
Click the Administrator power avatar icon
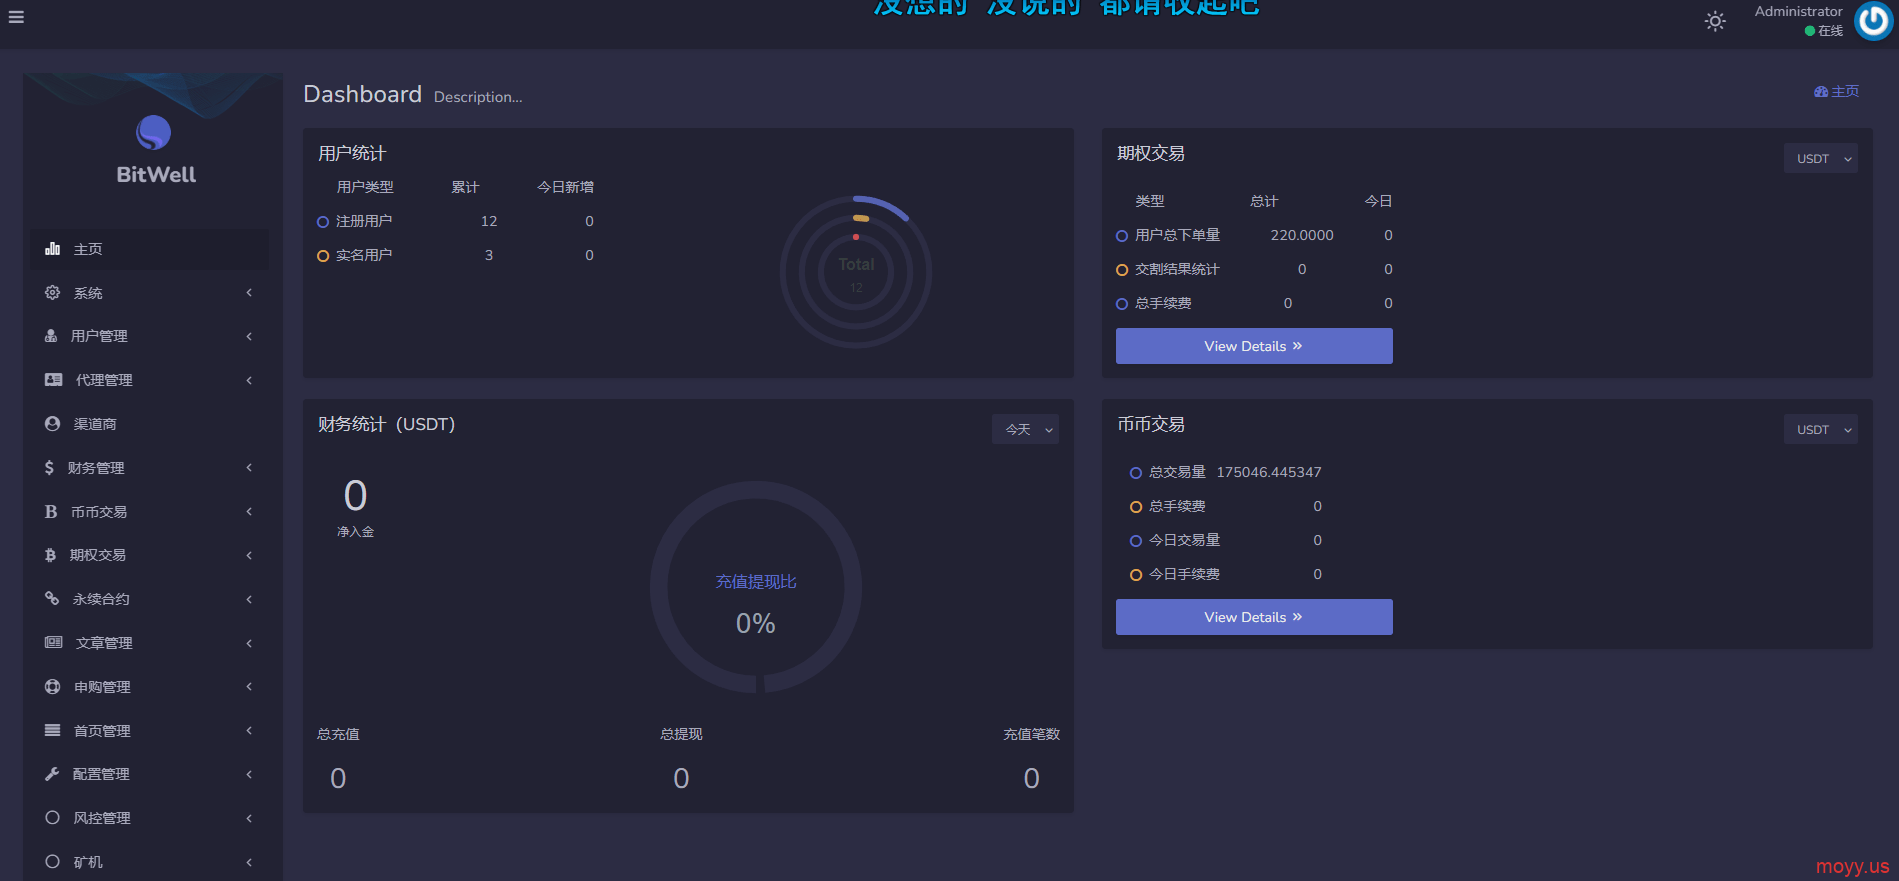pyautogui.click(x=1873, y=21)
